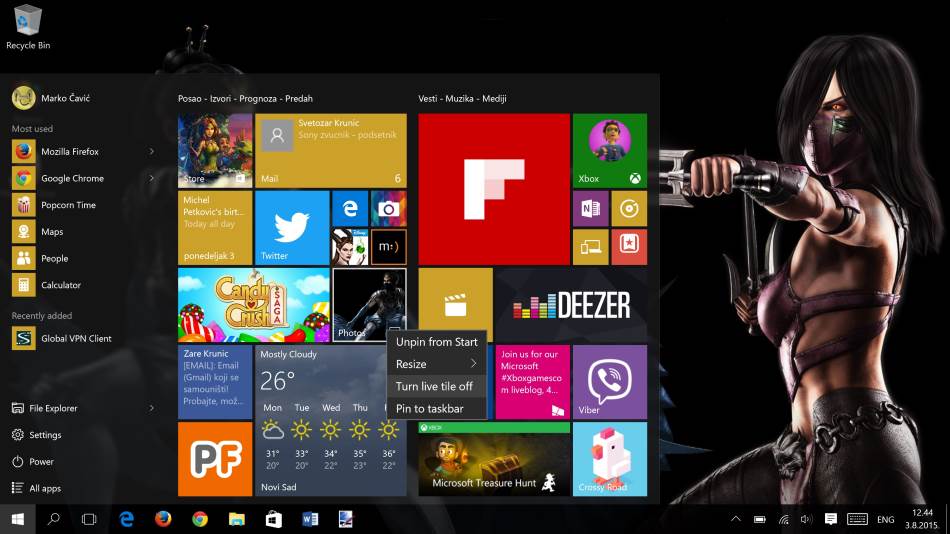The width and height of the screenshot is (950, 534).
Task: Select Unpin from Start
Action: 436,342
